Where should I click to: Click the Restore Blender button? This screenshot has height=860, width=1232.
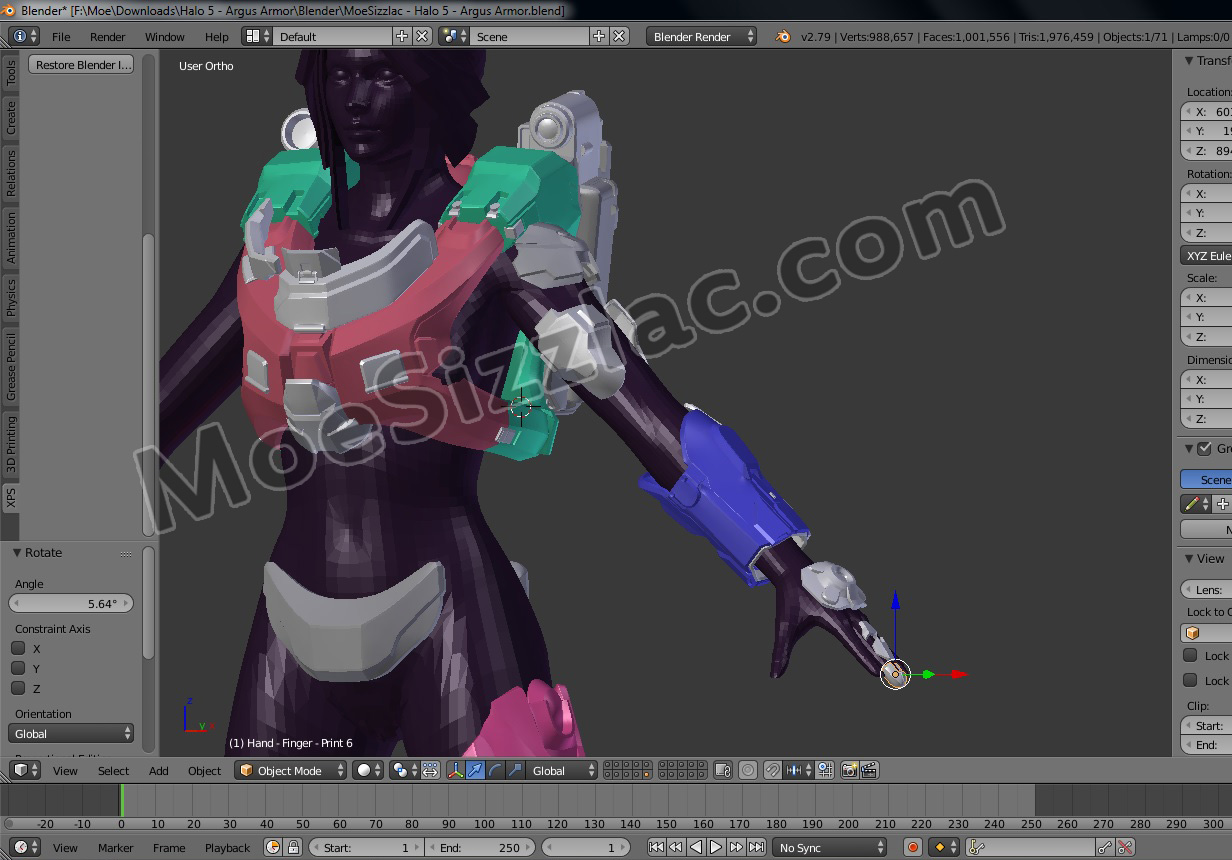click(82, 65)
